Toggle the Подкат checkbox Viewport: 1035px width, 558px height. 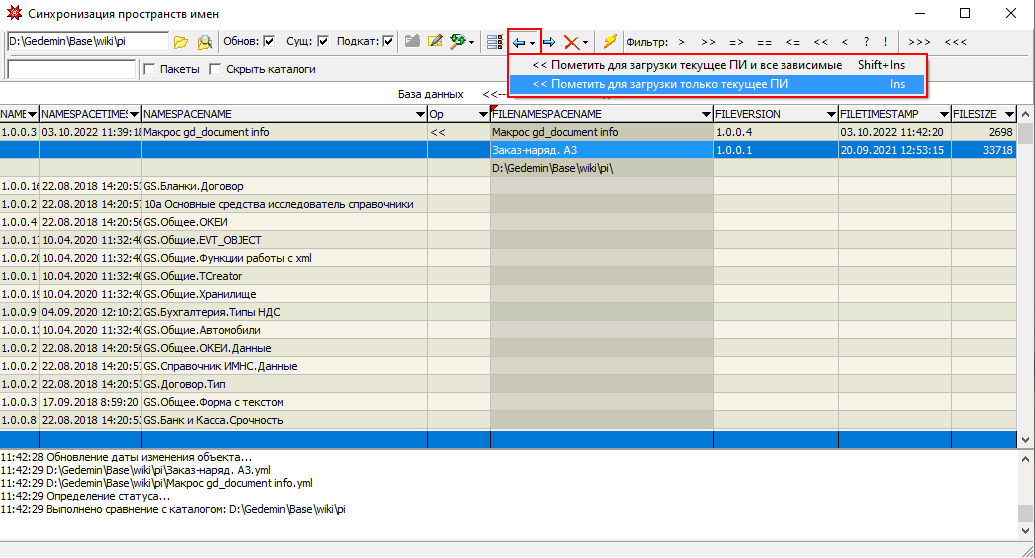tap(388, 42)
